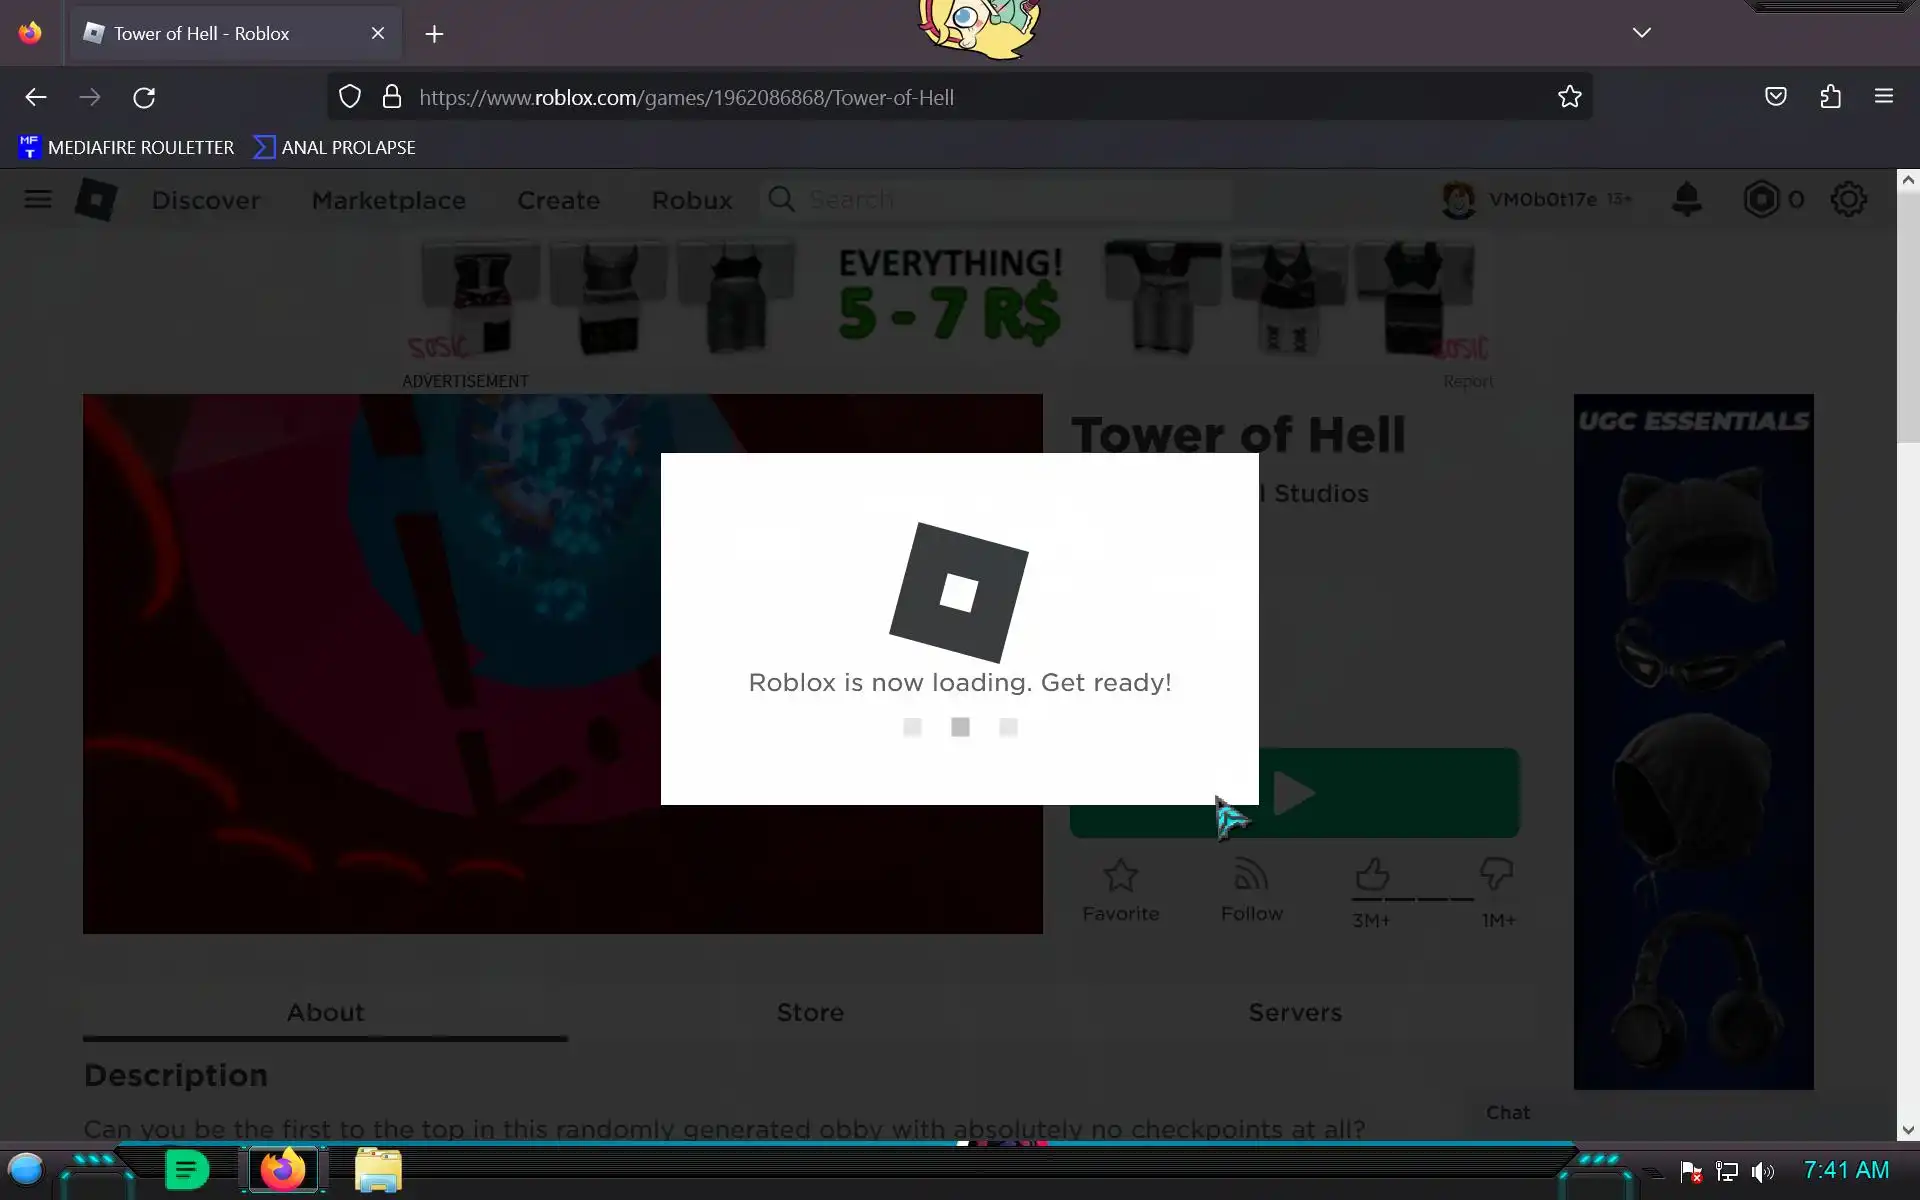The width and height of the screenshot is (1920, 1200).
Task: Open the Roblox hamburger navigation menu
Action: click(38, 200)
